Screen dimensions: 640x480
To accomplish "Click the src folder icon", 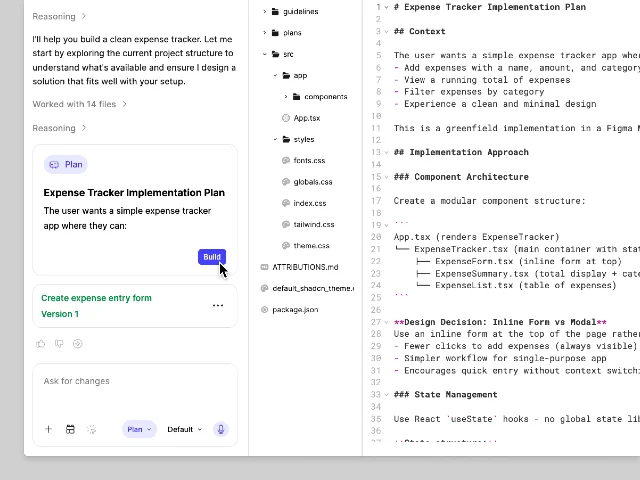I will click(276, 54).
